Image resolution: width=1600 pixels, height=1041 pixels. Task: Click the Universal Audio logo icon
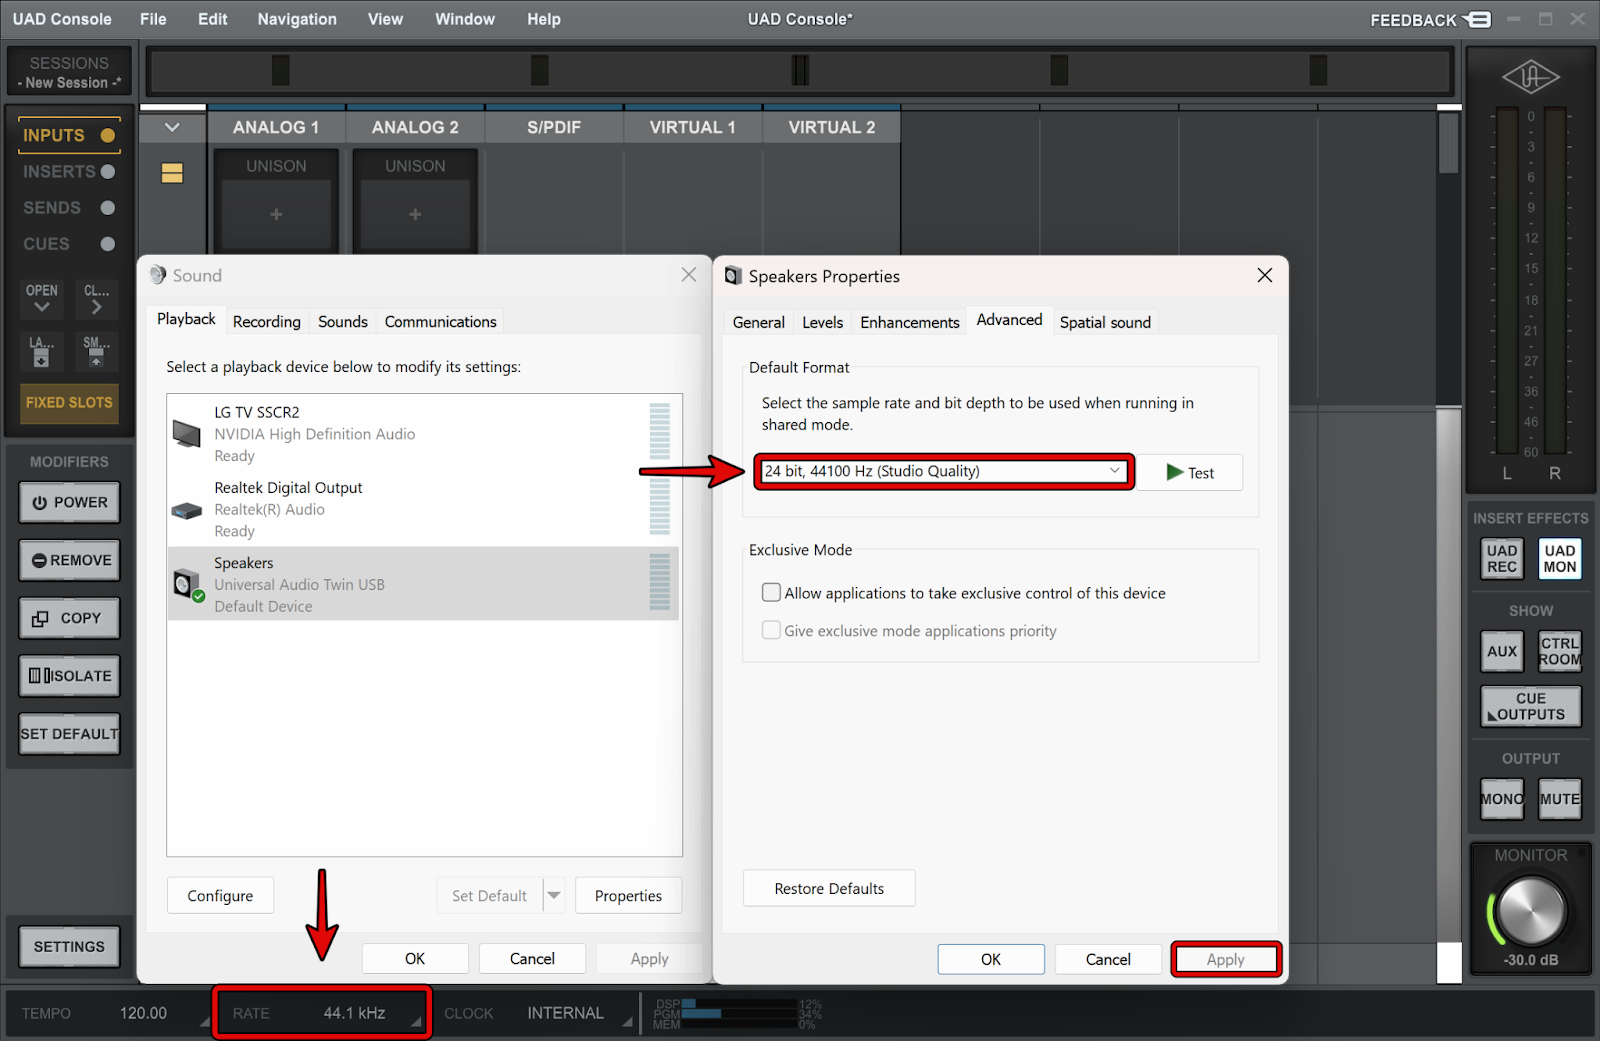click(x=1530, y=77)
